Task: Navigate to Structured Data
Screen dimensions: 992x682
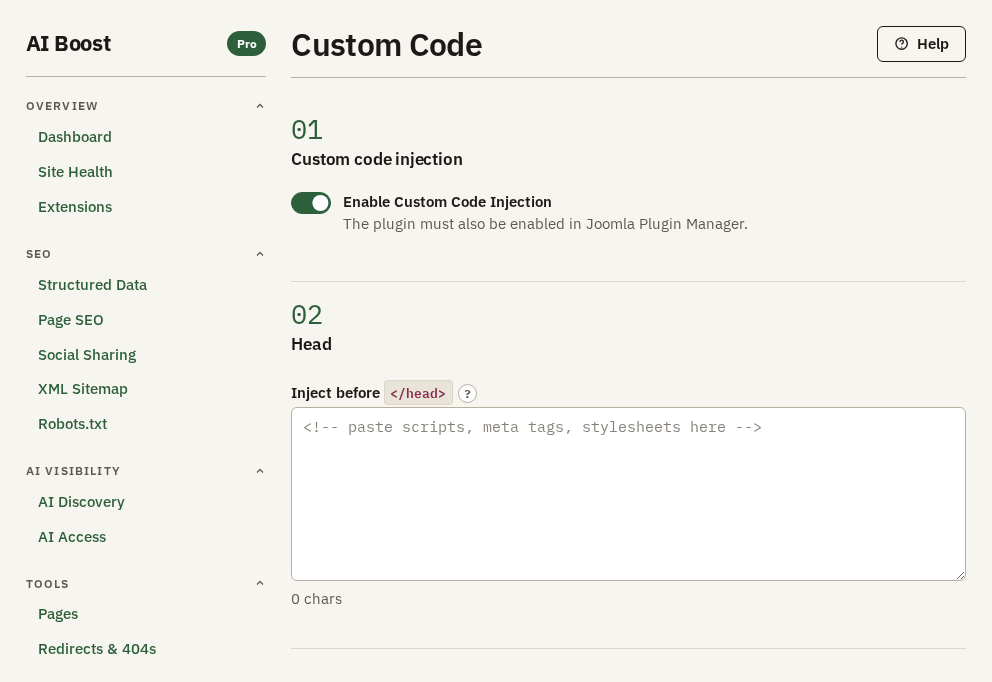Action: click(92, 285)
